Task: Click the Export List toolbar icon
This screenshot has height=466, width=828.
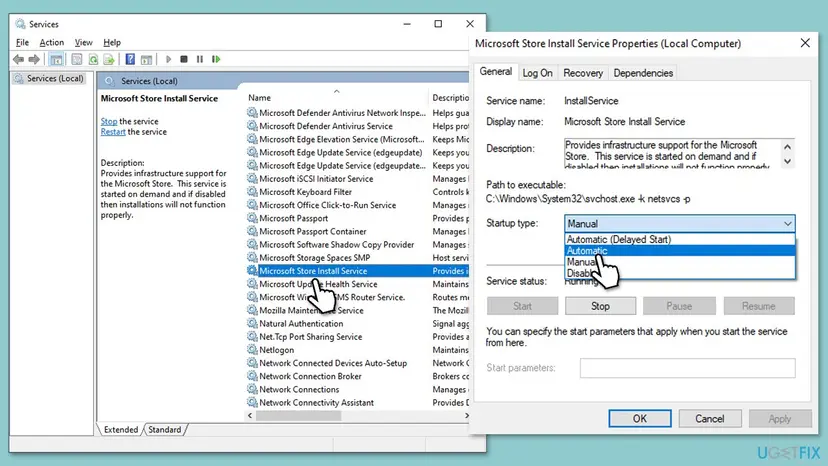Action: (x=109, y=59)
